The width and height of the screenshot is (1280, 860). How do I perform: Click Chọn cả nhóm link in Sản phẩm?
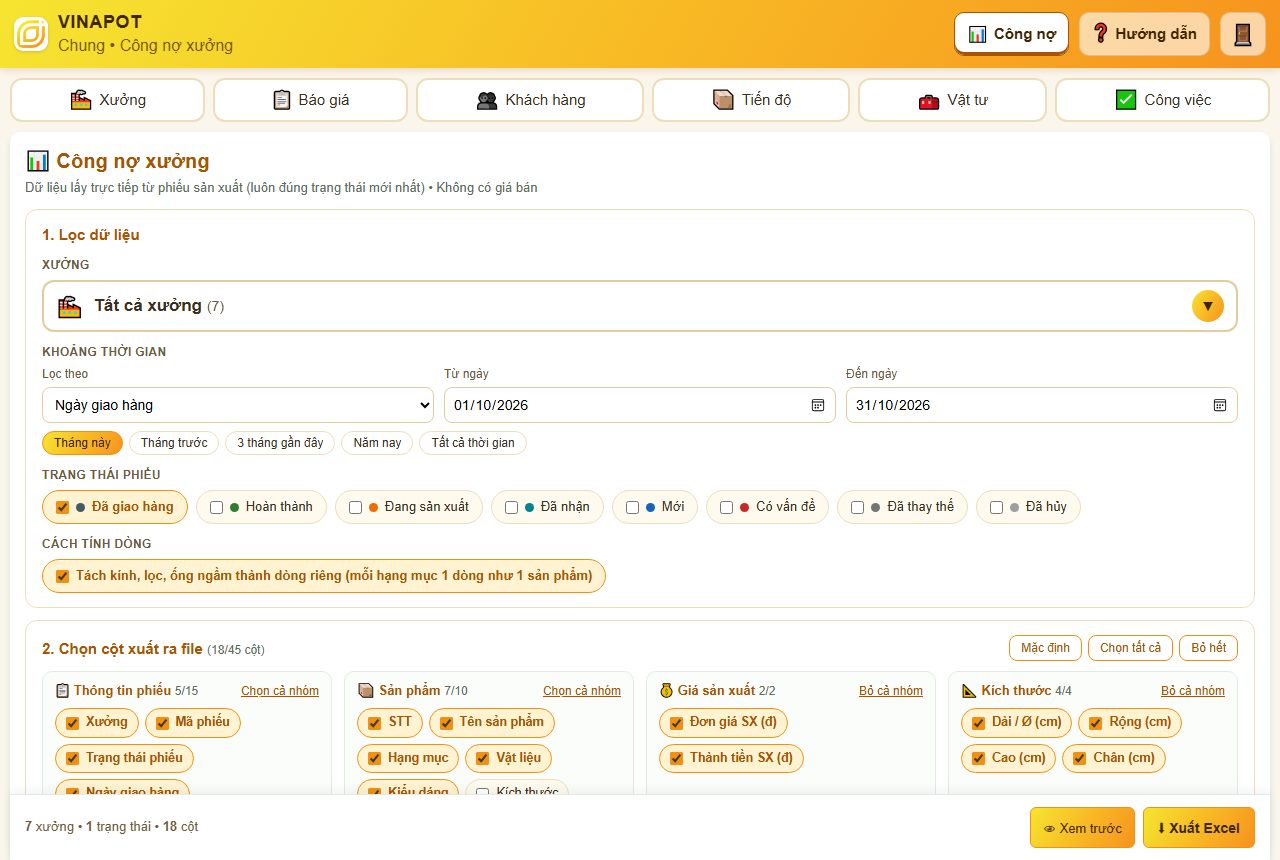coord(582,691)
